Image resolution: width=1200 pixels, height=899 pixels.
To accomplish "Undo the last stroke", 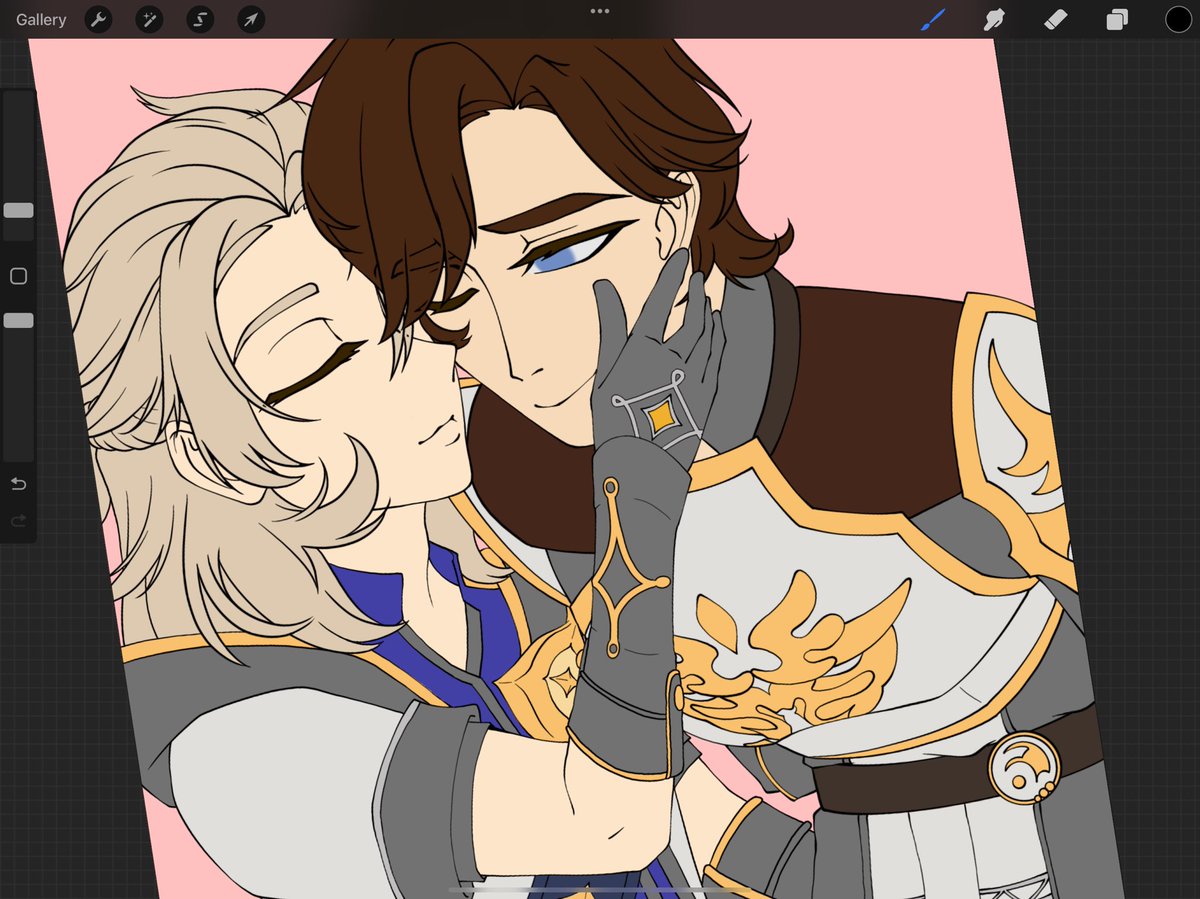I will click(18, 484).
